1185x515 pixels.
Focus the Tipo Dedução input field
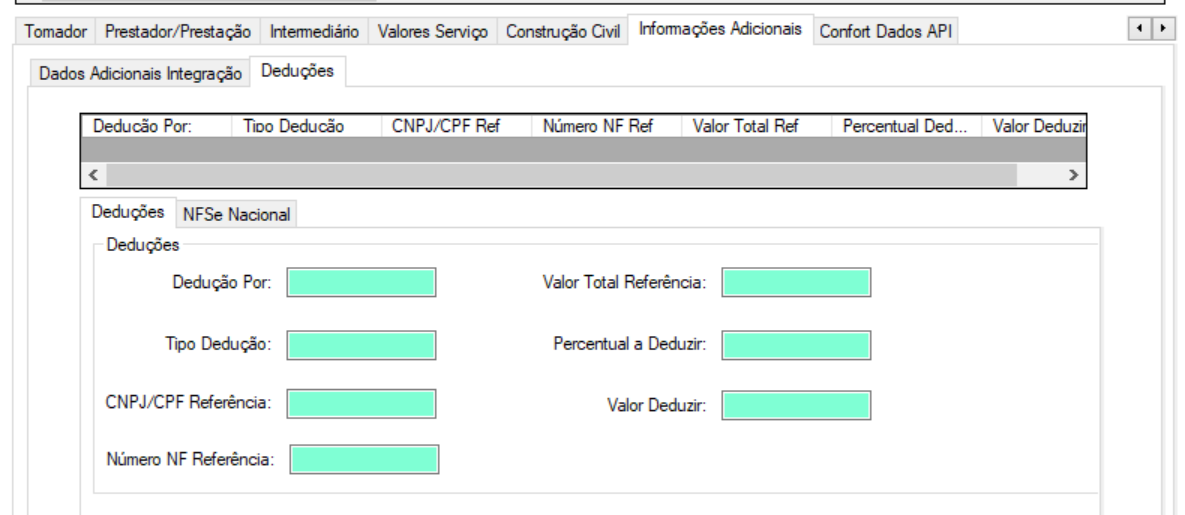[x=361, y=344]
